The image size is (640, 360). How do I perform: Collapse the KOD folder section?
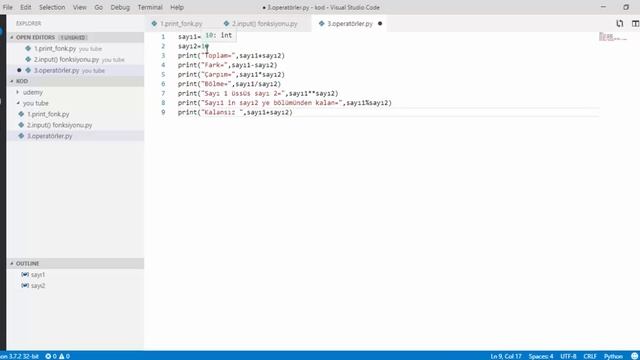(x=75, y=81)
